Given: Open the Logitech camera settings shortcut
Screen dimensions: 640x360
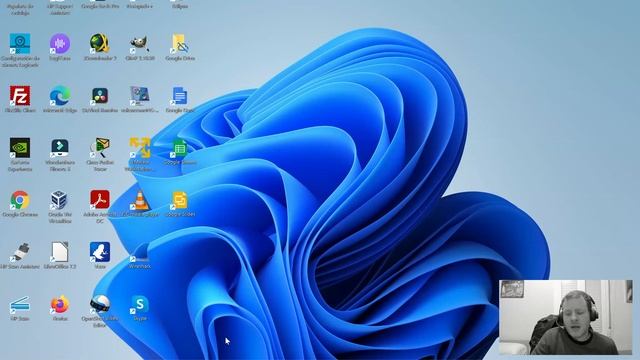Looking at the screenshot, I should click(x=20, y=44).
